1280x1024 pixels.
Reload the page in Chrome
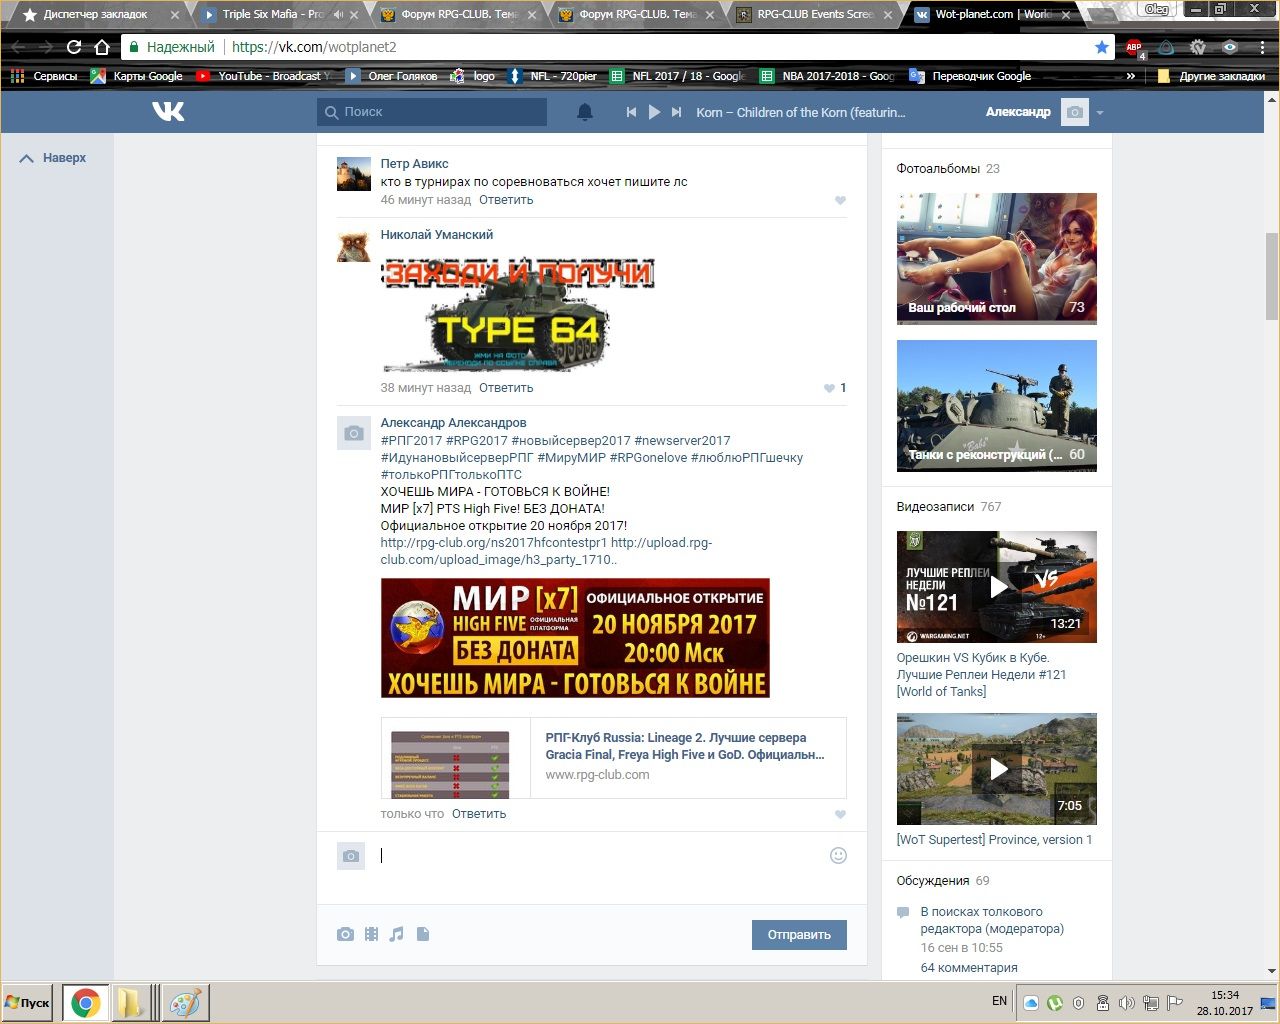tap(74, 47)
